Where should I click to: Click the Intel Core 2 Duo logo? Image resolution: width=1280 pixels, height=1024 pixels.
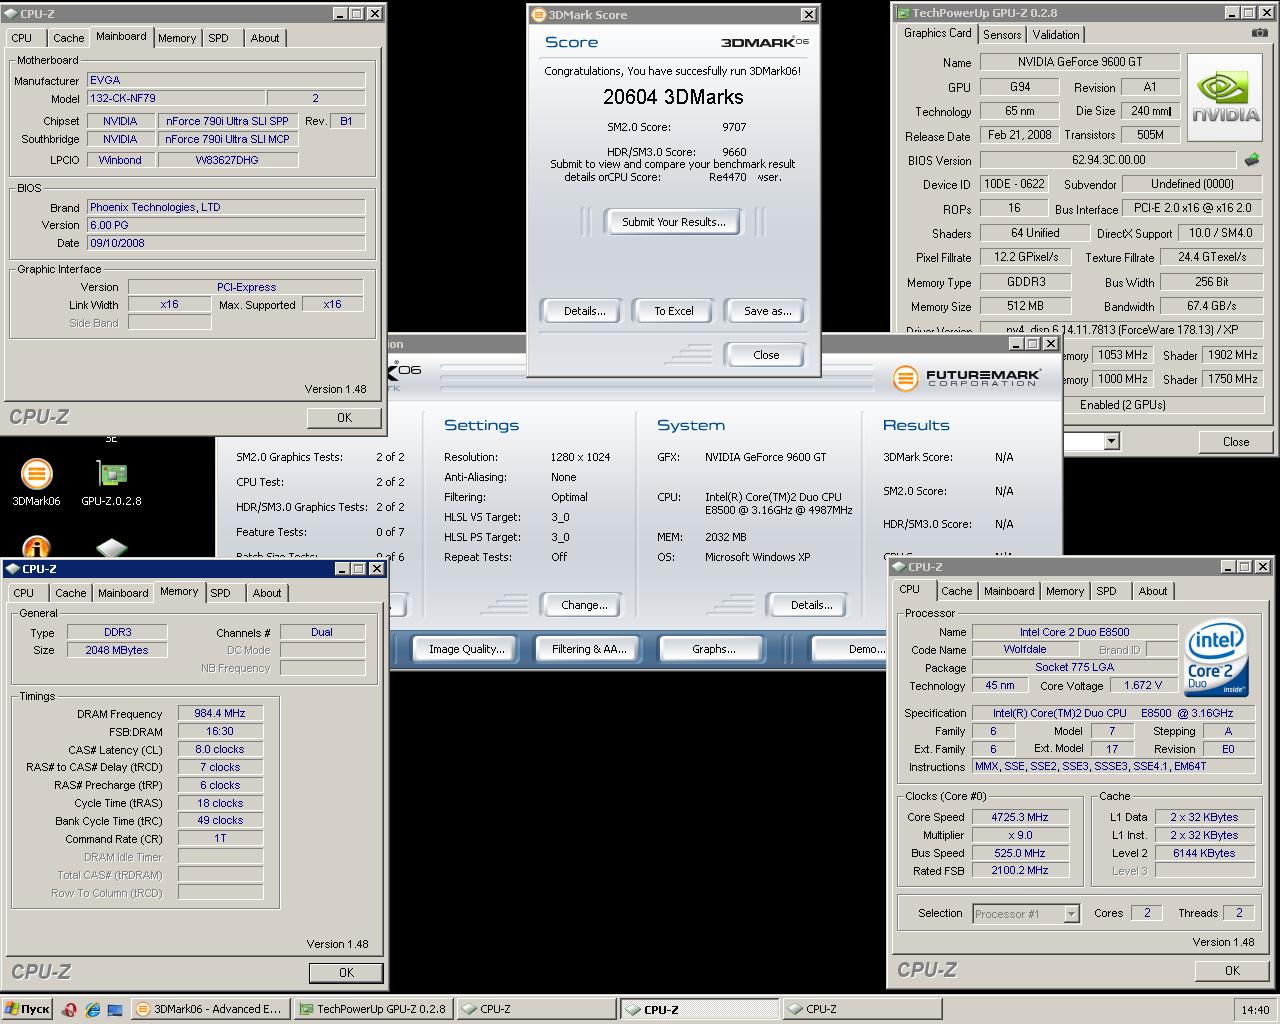tap(1216, 659)
